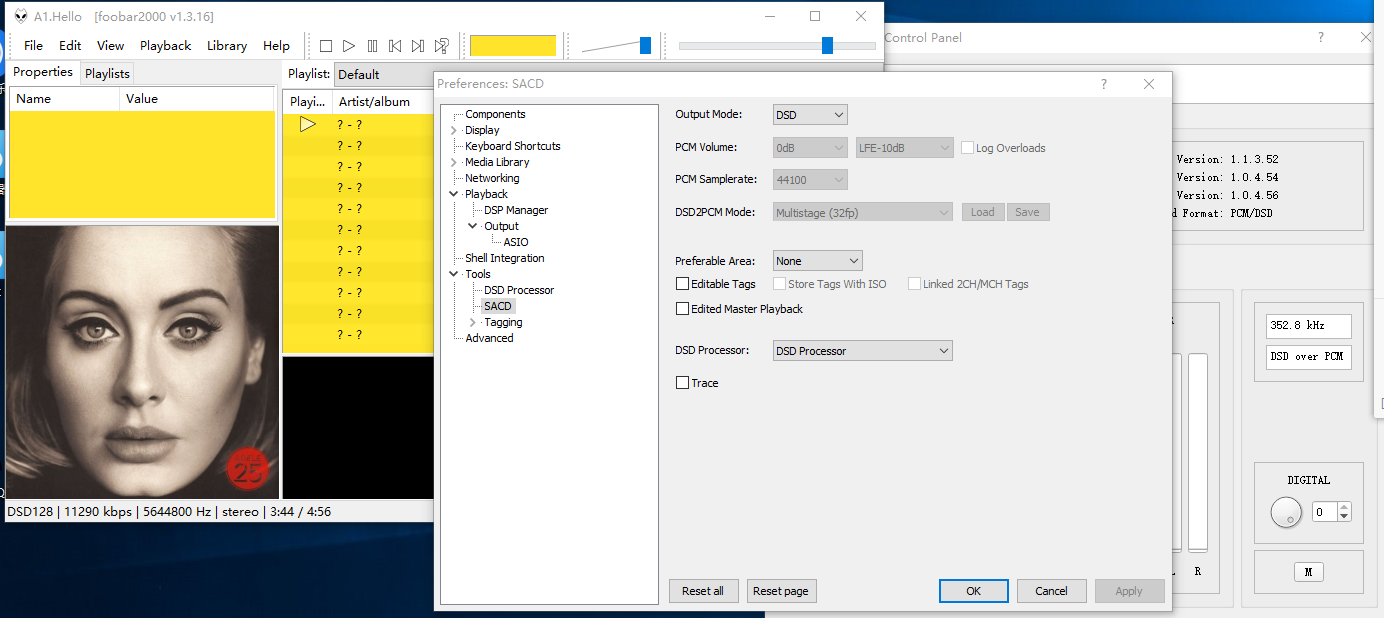Skip to the next track

[x=418, y=46]
